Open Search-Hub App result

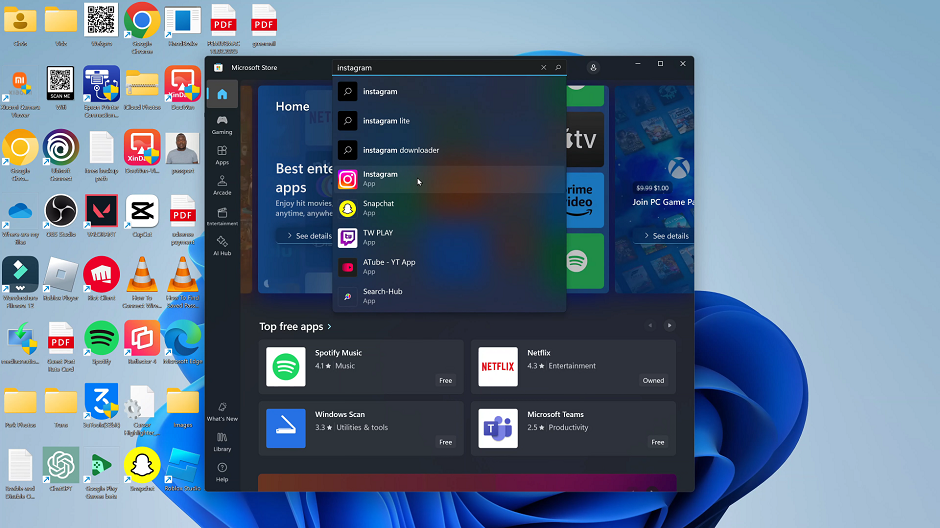click(x=449, y=297)
